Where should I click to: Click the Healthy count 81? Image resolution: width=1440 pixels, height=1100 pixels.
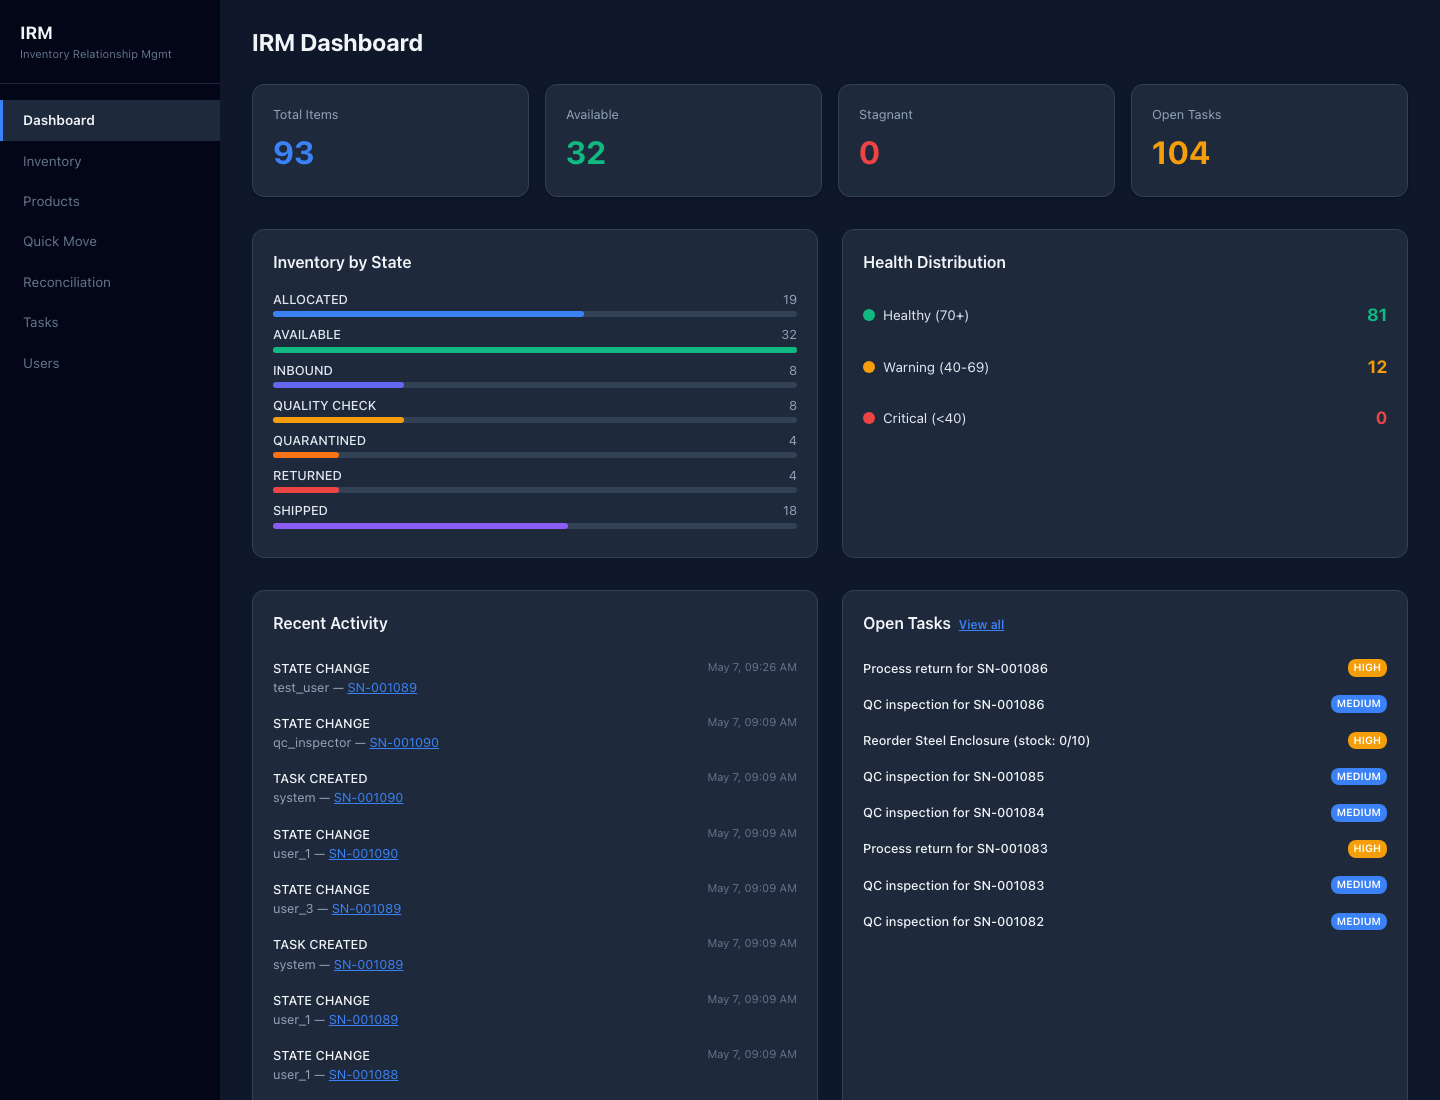pos(1377,315)
